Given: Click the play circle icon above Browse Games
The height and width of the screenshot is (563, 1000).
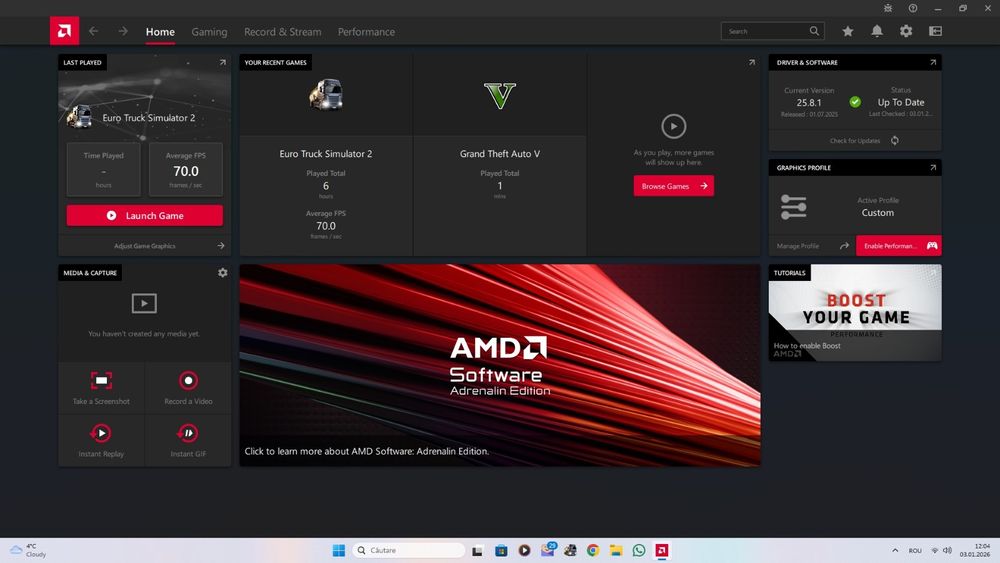Looking at the screenshot, I should tap(673, 126).
